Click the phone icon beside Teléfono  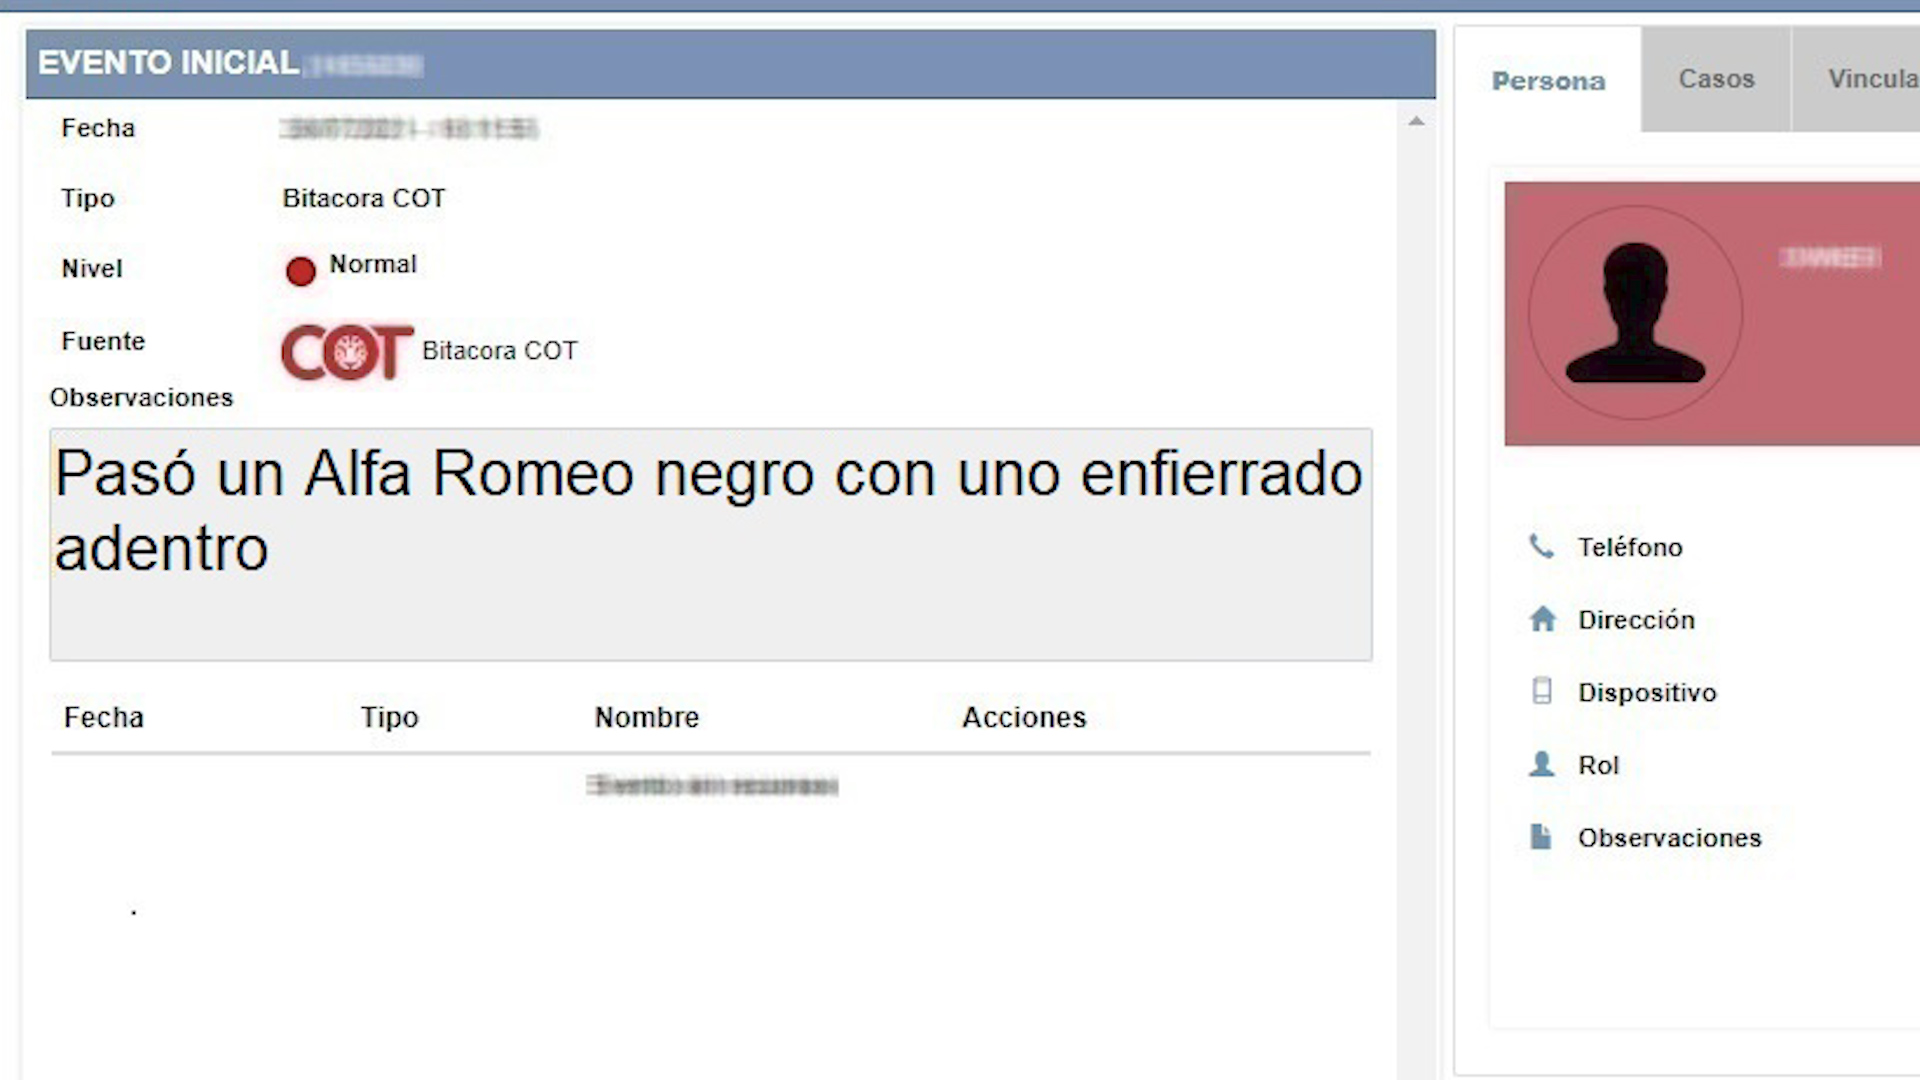[1541, 546]
